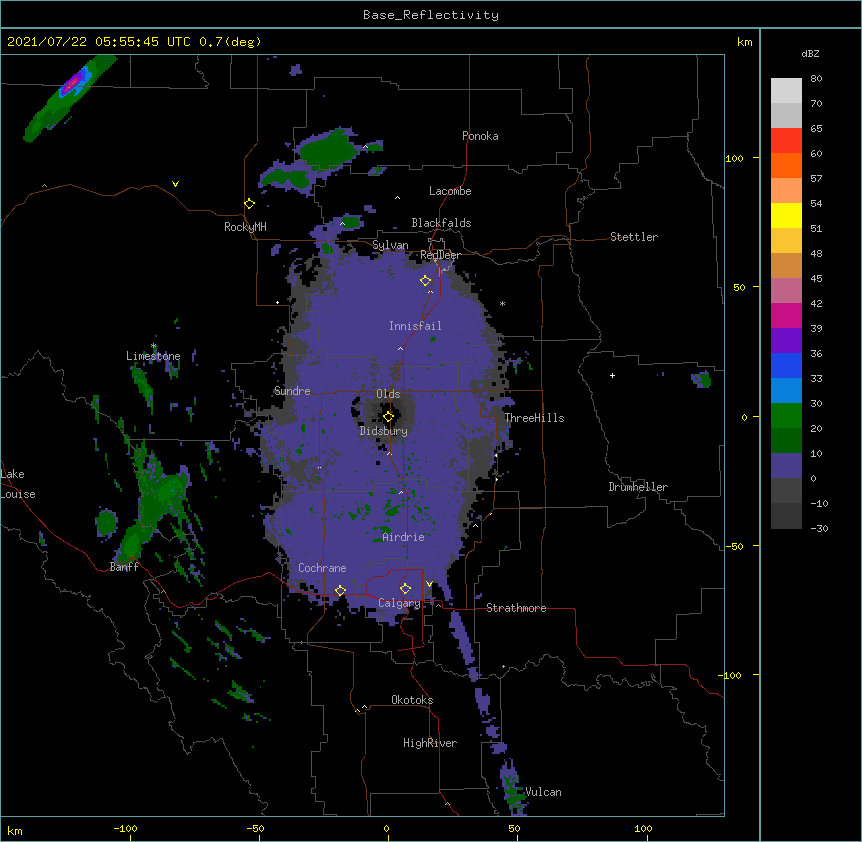Image resolution: width=862 pixels, height=842 pixels.
Task: Click the dBZ legend heading
Action: click(810, 54)
